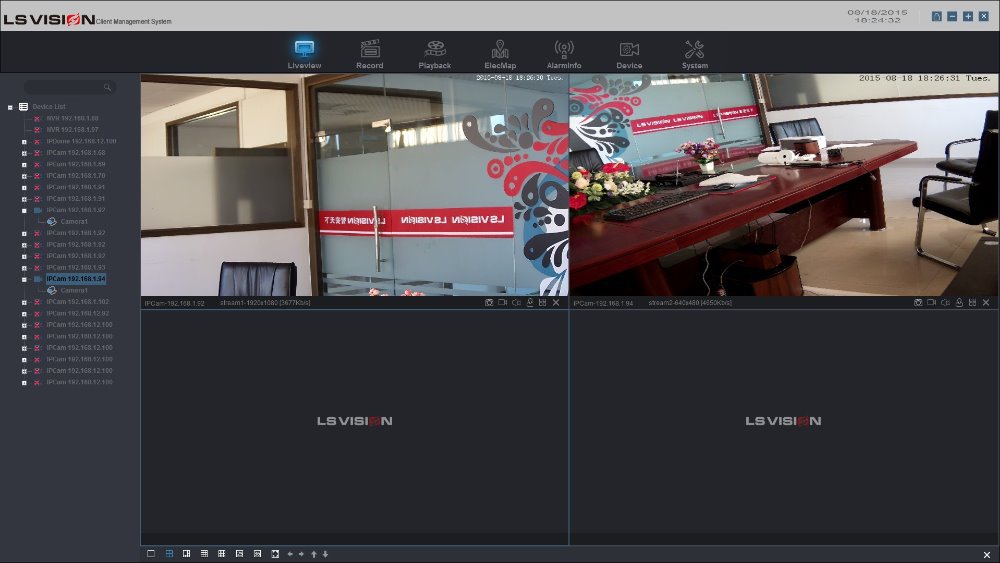Open the AlarmInfo tab
This screenshot has height=563, width=1000.
(564, 54)
